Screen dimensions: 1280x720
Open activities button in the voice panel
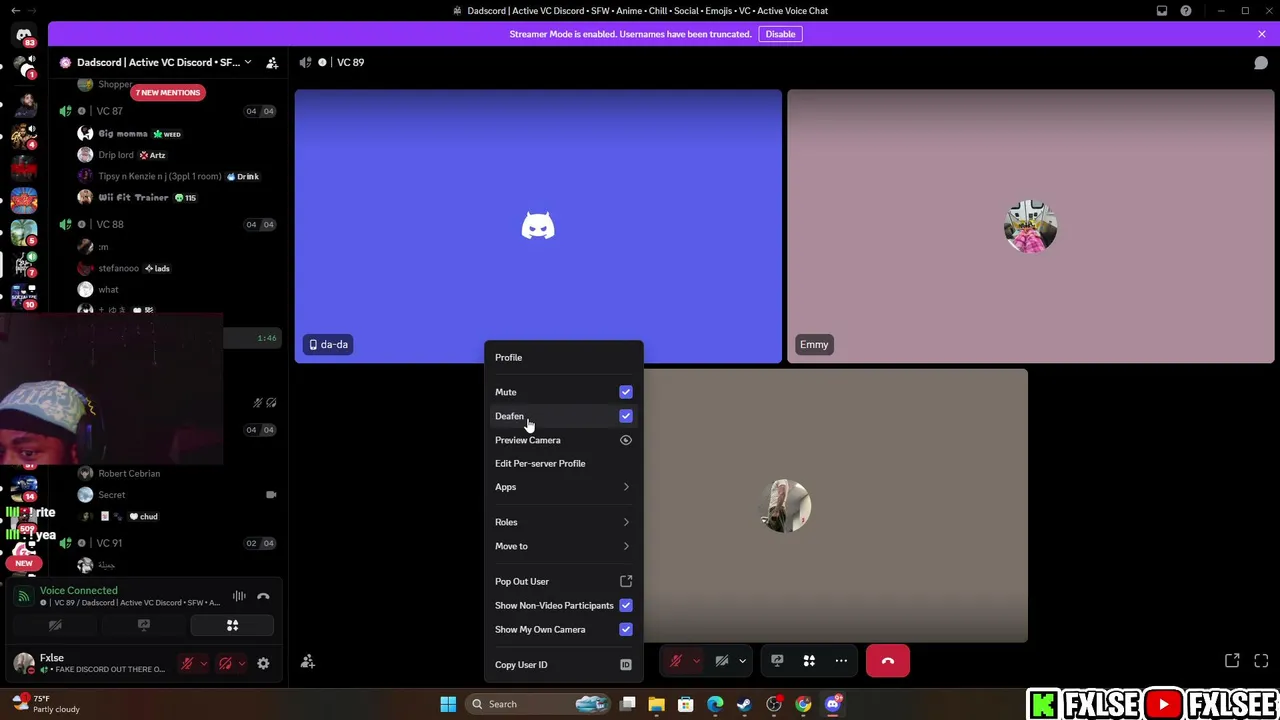click(x=232, y=626)
